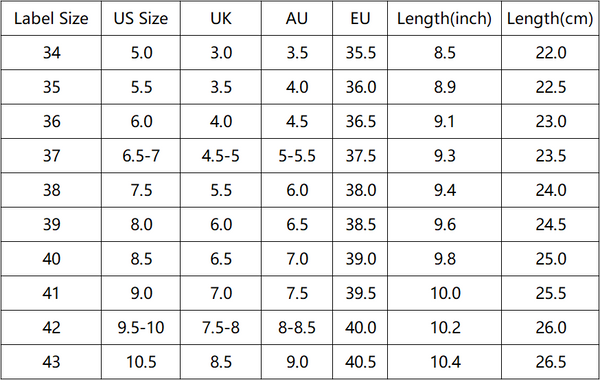
Task: Click the 22.0 cm length cell
Action: click(550, 53)
